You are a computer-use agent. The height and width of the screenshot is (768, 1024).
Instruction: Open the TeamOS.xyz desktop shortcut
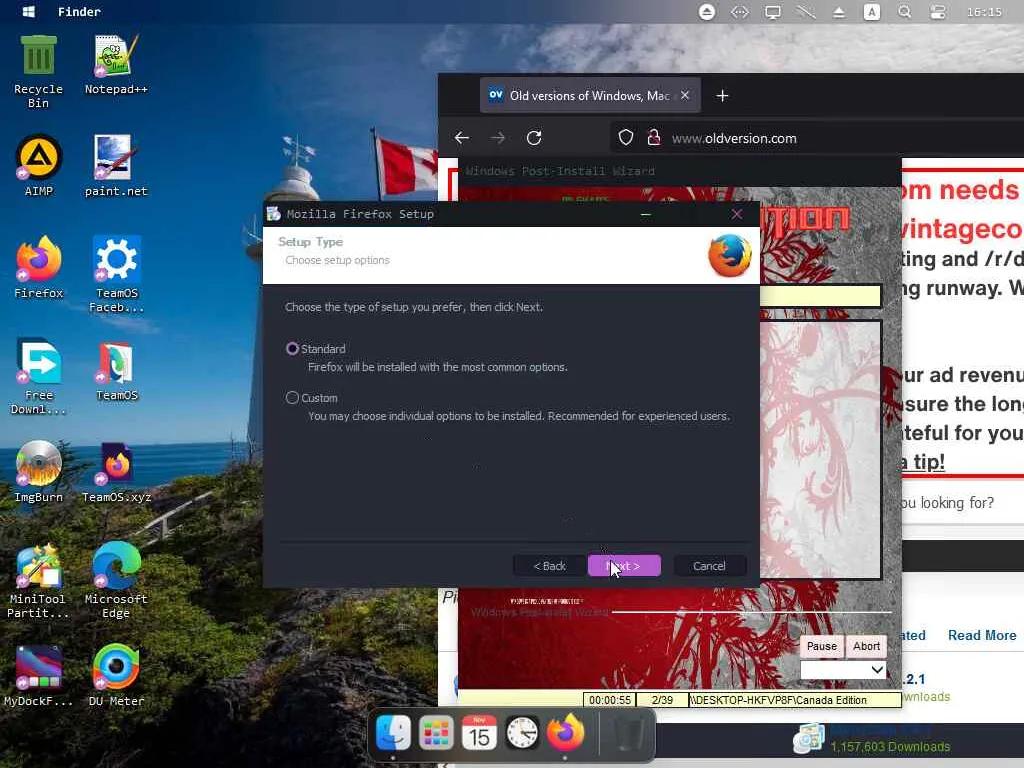coord(116,472)
